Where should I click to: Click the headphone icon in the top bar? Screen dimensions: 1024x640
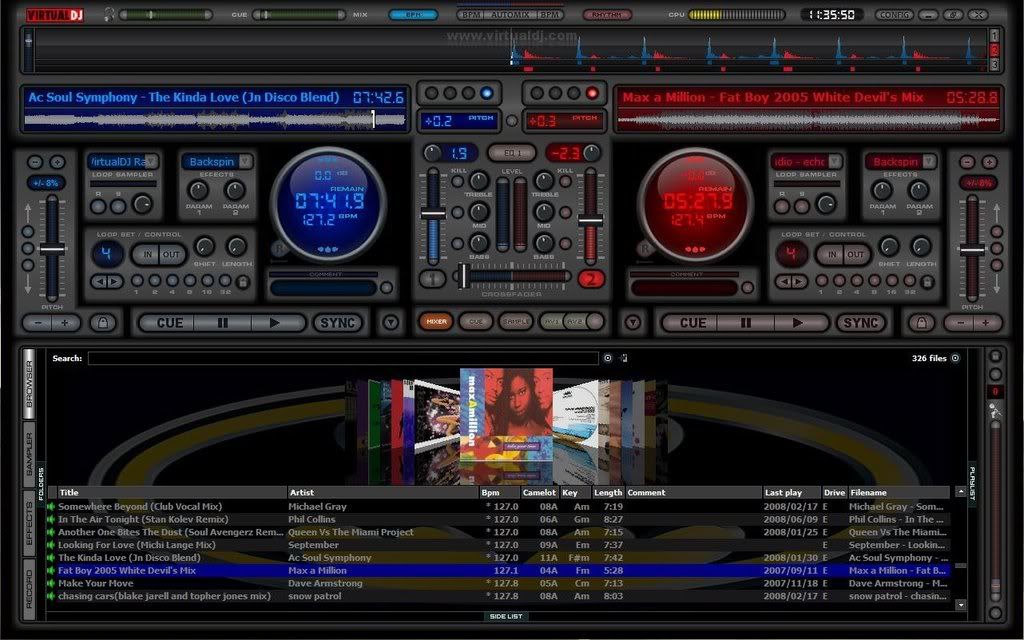point(109,14)
